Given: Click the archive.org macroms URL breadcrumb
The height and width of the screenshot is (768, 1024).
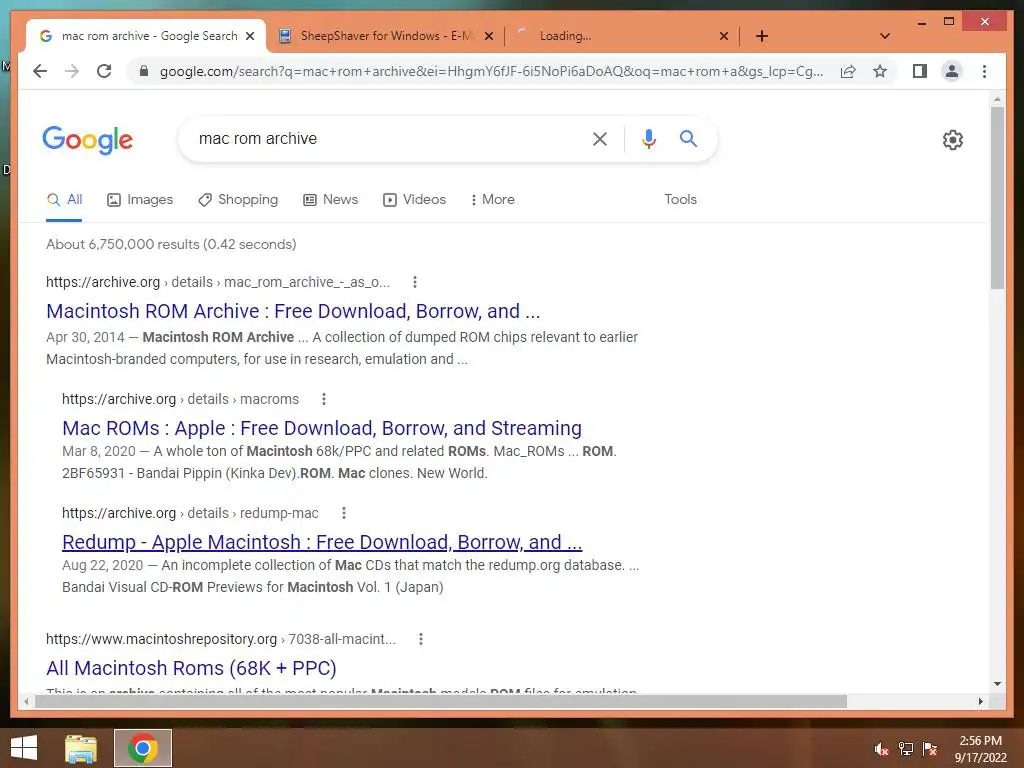Looking at the screenshot, I should click(x=180, y=399).
